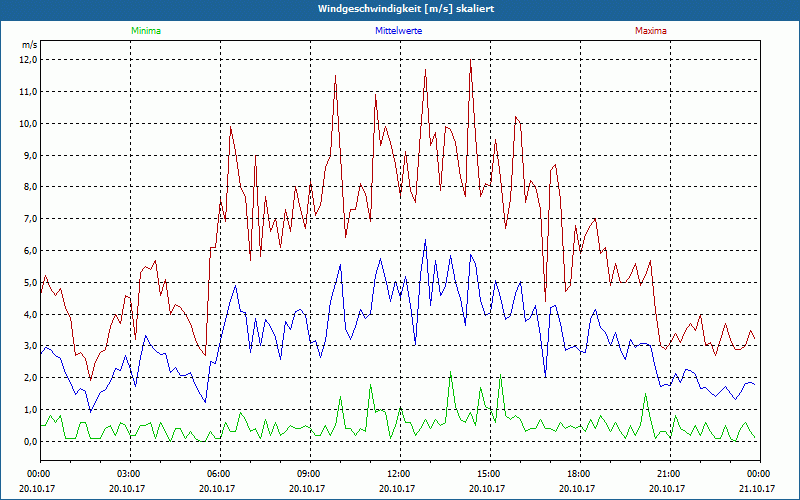Click the 03:00 time axis label
The image size is (800, 500).
pyautogui.click(x=131, y=474)
